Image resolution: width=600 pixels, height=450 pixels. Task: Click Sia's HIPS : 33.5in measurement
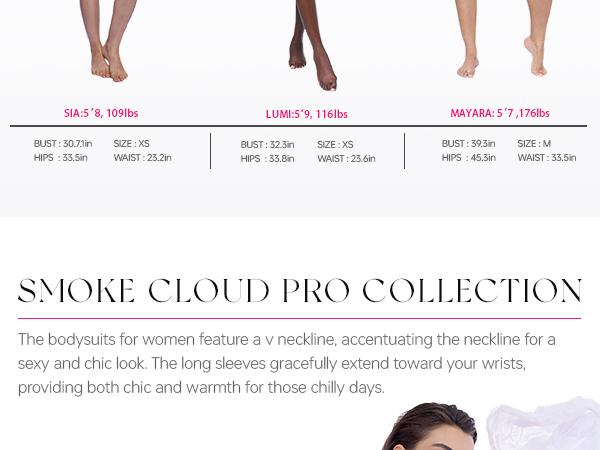(60, 158)
